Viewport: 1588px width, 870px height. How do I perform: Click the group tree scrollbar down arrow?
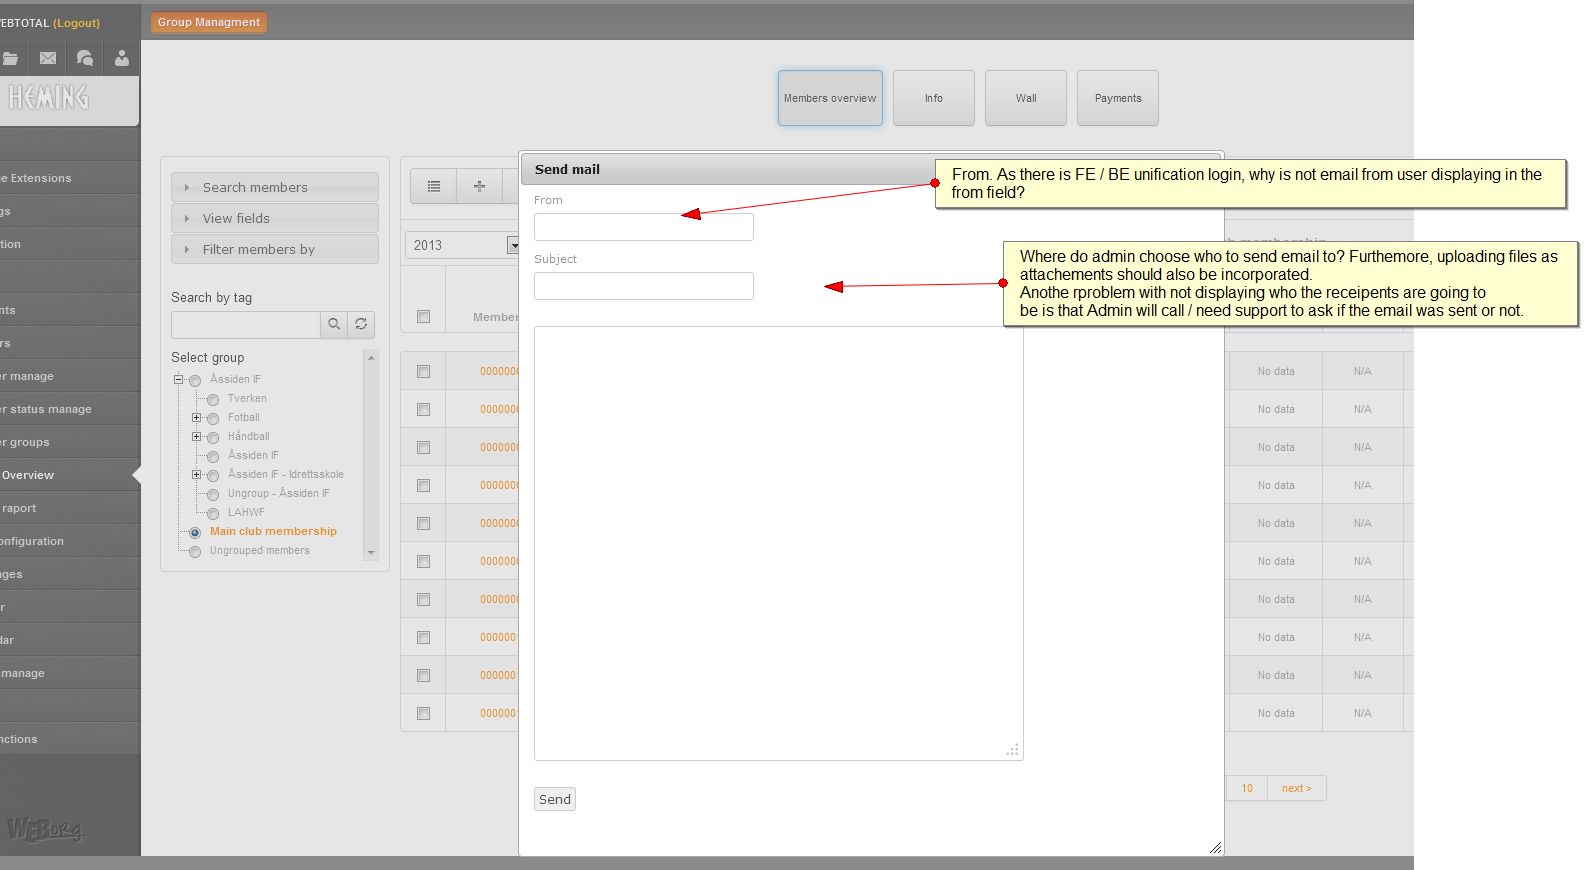click(x=371, y=552)
